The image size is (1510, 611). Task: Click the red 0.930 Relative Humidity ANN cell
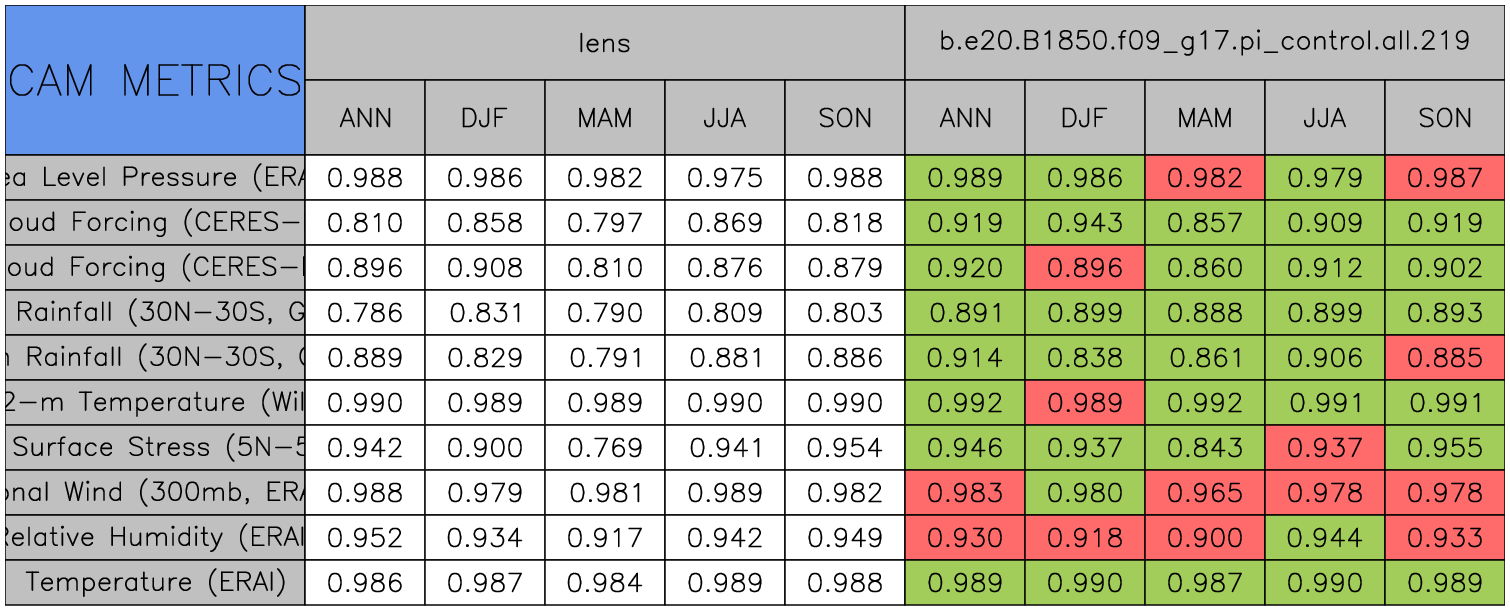(964, 537)
